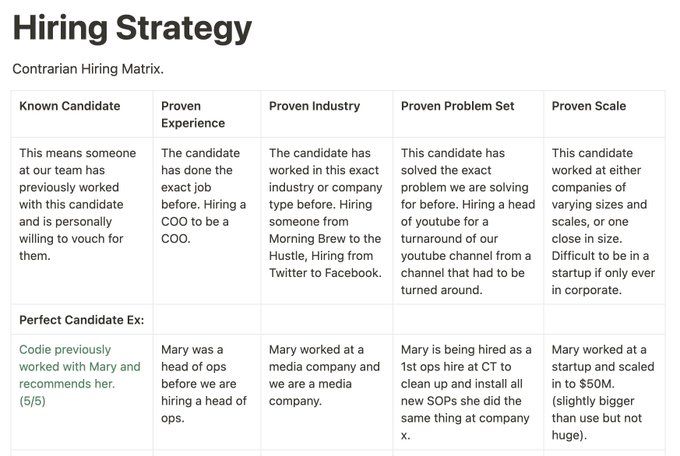
Task: Click the 1st ops hire at CT cell
Action: tap(468, 392)
